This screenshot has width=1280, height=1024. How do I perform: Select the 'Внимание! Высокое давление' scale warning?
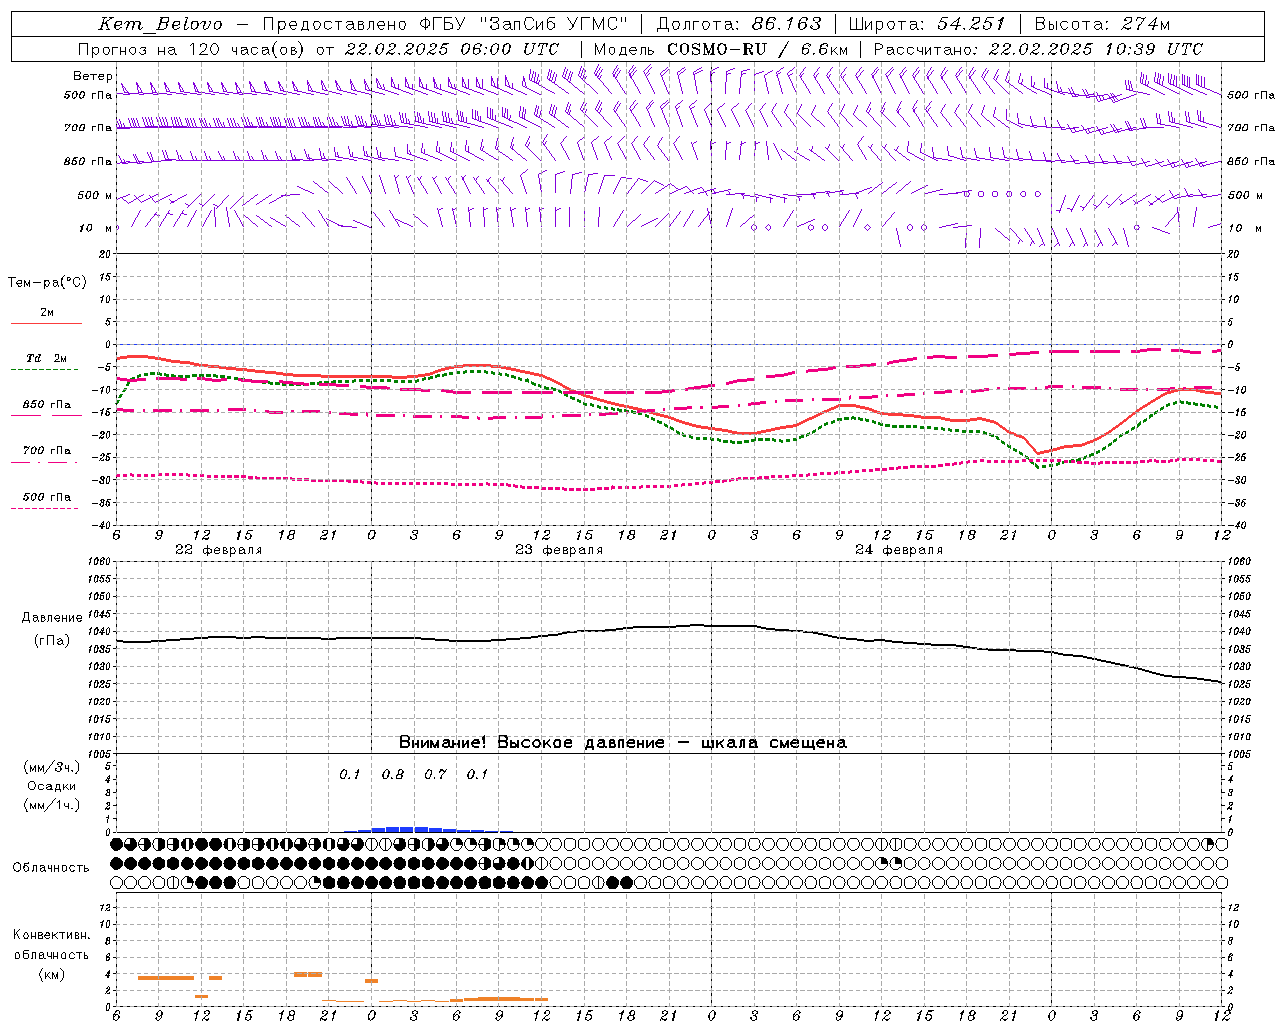[532, 743]
